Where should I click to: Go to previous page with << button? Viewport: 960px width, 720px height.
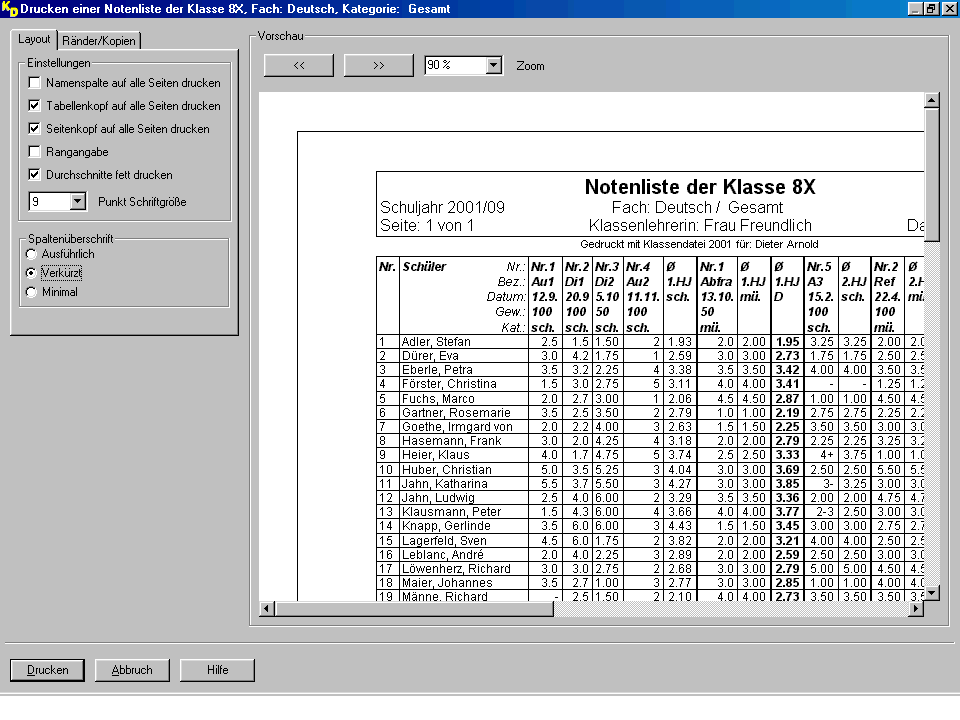click(x=299, y=66)
